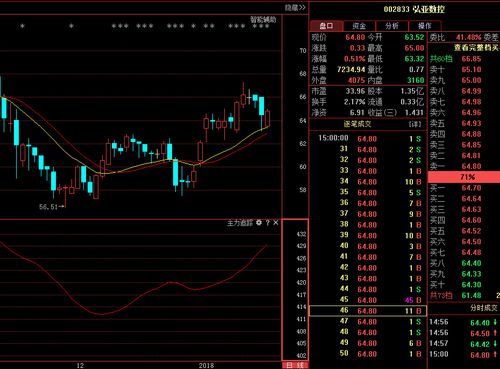Viewport: 500px width, 369px height.
Task: Click the 主力追踪 help question mark
Action: pos(267,223)
